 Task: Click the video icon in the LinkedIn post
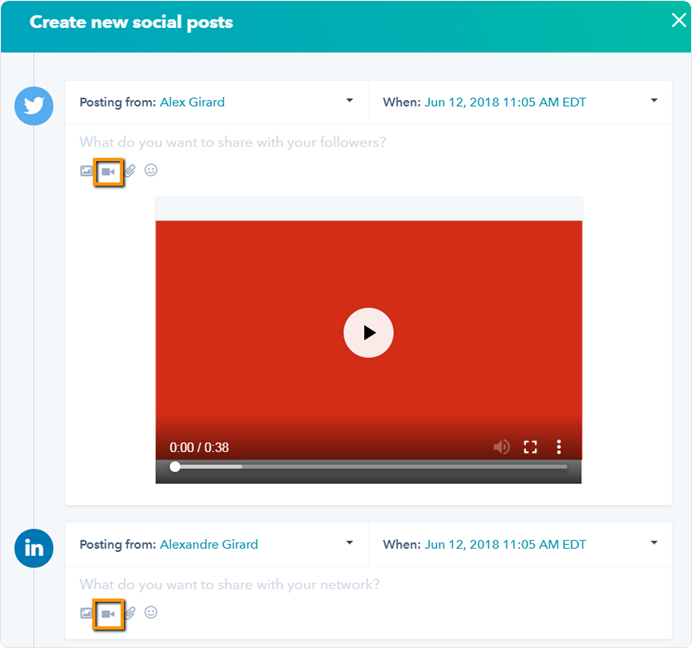(x=109, y=613)
